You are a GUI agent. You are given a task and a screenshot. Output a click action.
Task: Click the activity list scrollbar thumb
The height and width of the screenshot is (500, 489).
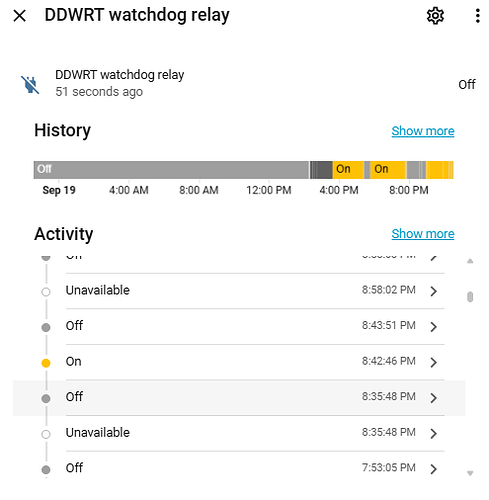(x=470, y=297)
